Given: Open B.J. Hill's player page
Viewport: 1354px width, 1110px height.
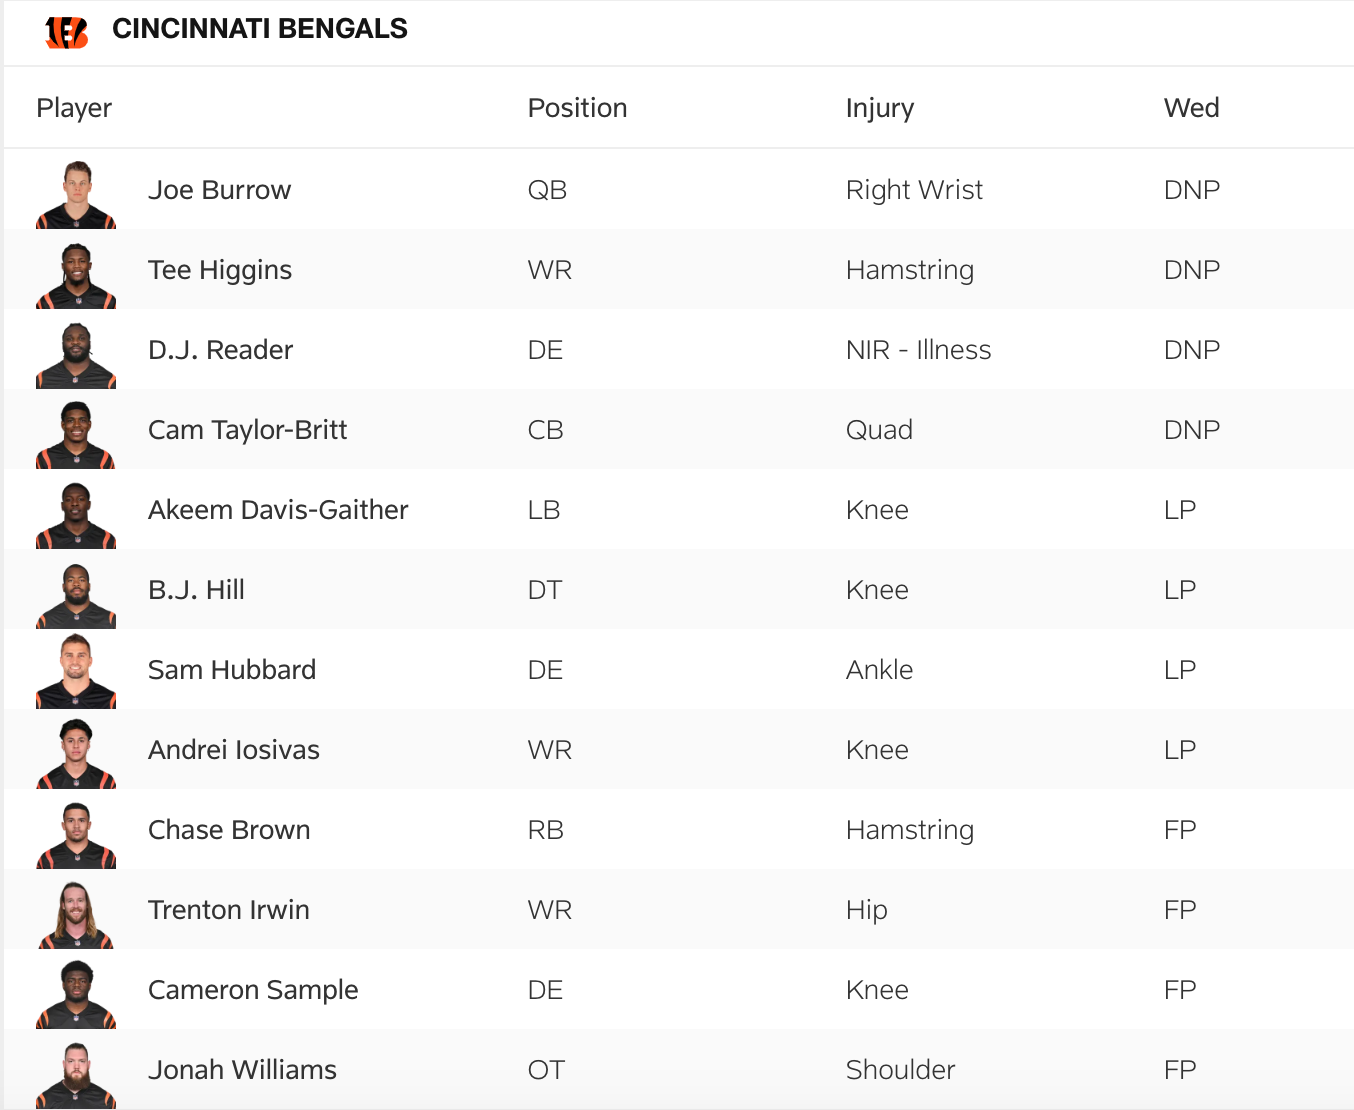Looking at the screenshot, I should point(196,590).
